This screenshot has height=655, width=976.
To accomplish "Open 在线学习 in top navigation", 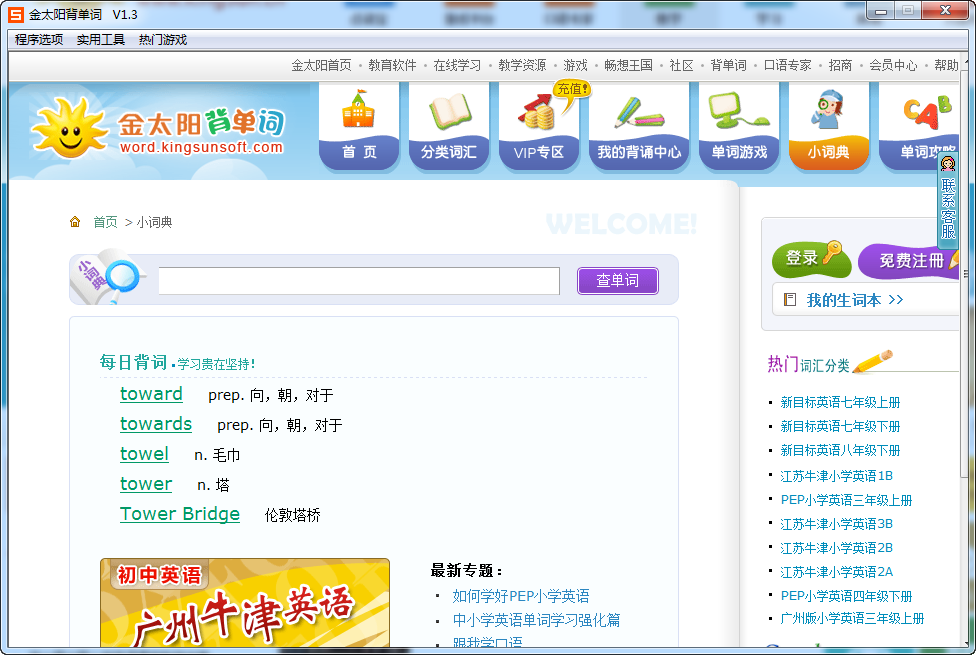I will pos(457,65).
